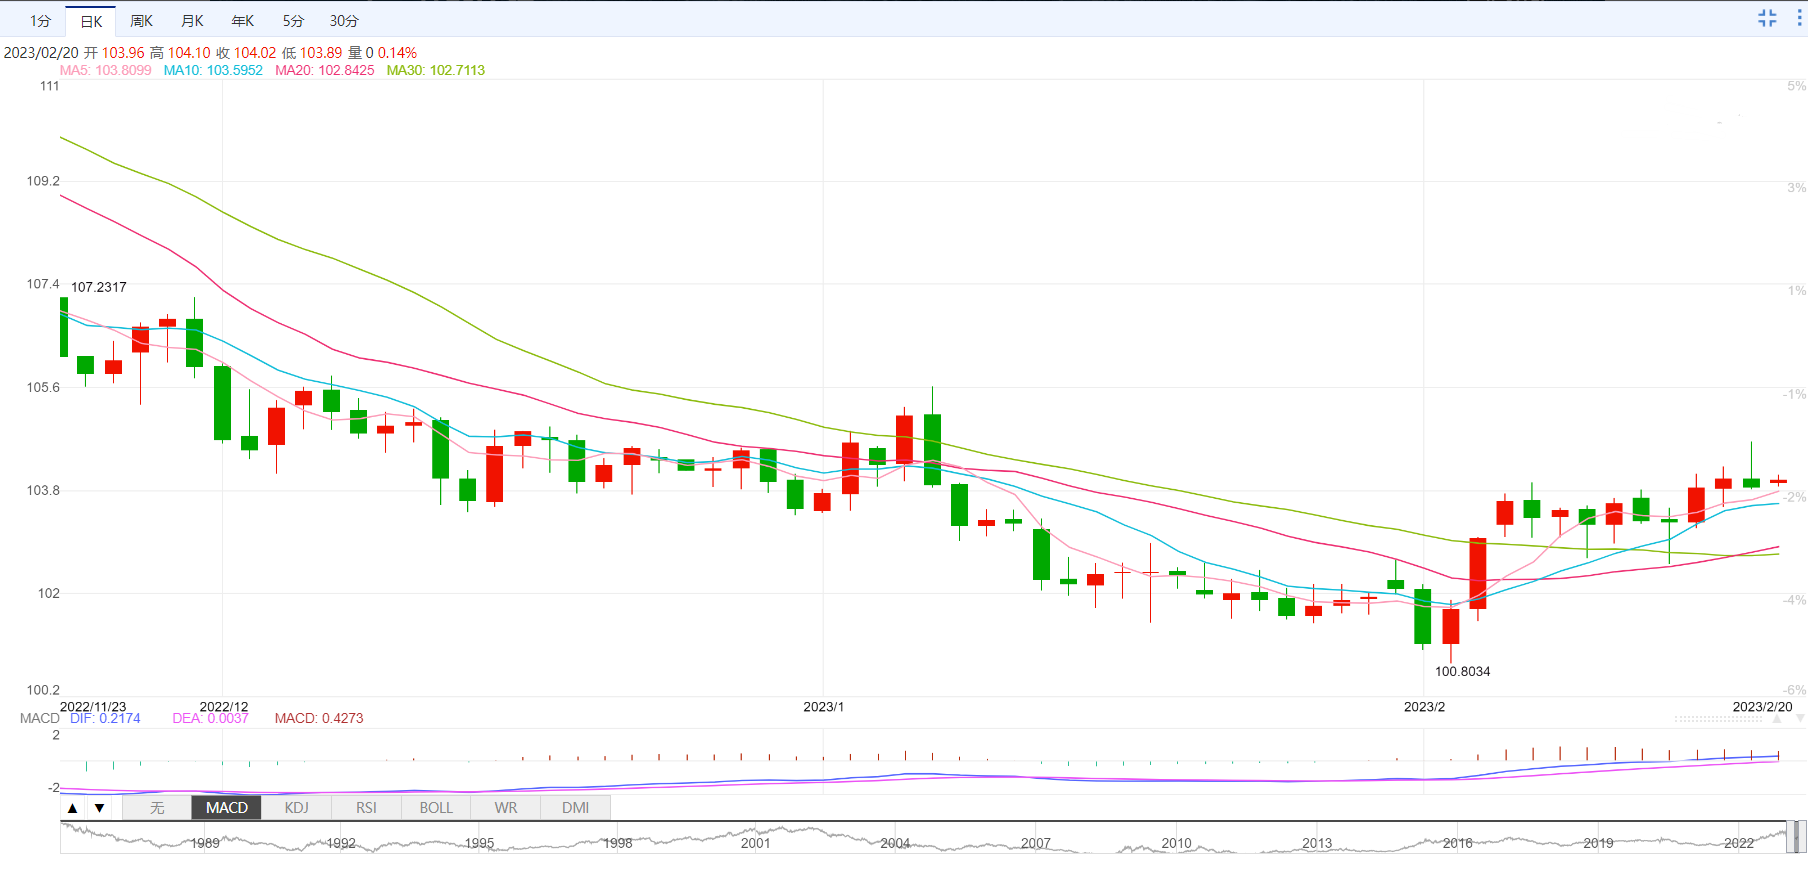The height and width of the screenshot is (891, 1808).
Task: Select the active MACD indicator button
Action: 227,808
